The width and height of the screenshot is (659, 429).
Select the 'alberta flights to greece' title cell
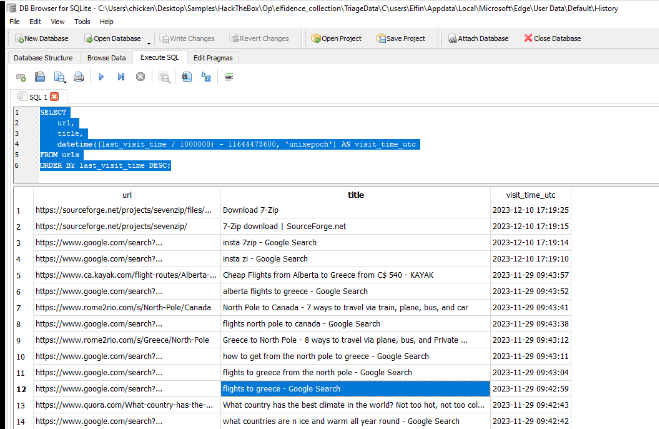356,291
